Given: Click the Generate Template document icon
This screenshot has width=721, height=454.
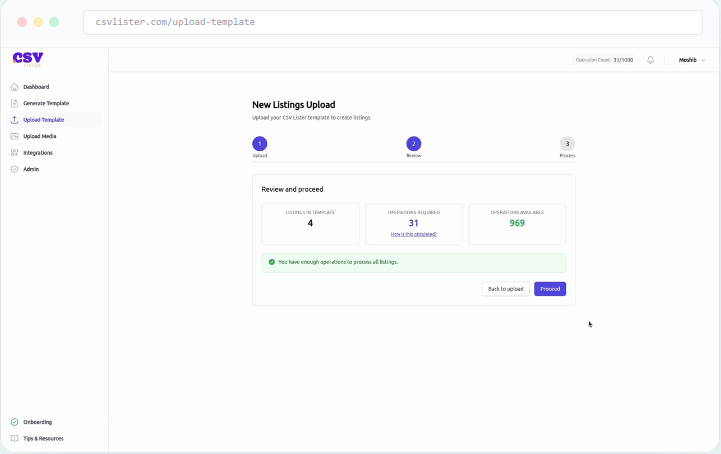Looking at the screenshot, I should point(14,103).
